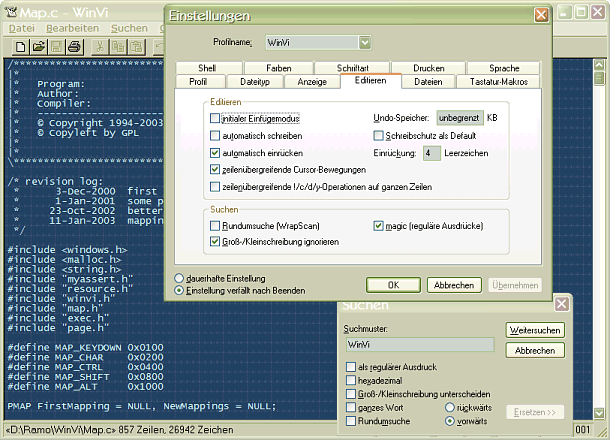Screen dimensions: 610x440
Task: Open the Datei menu
Action: coord(22,28)
